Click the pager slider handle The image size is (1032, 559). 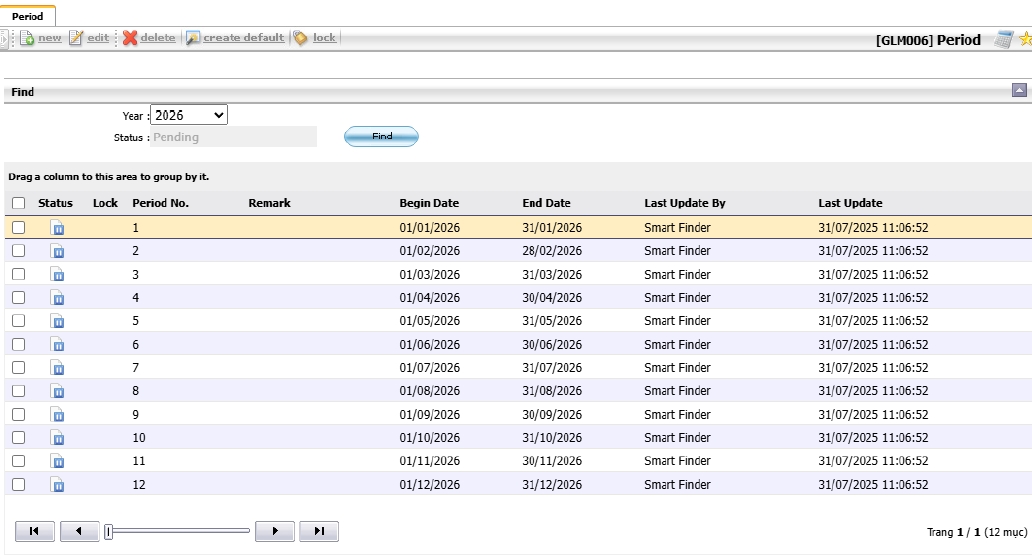tap(109, 531)
